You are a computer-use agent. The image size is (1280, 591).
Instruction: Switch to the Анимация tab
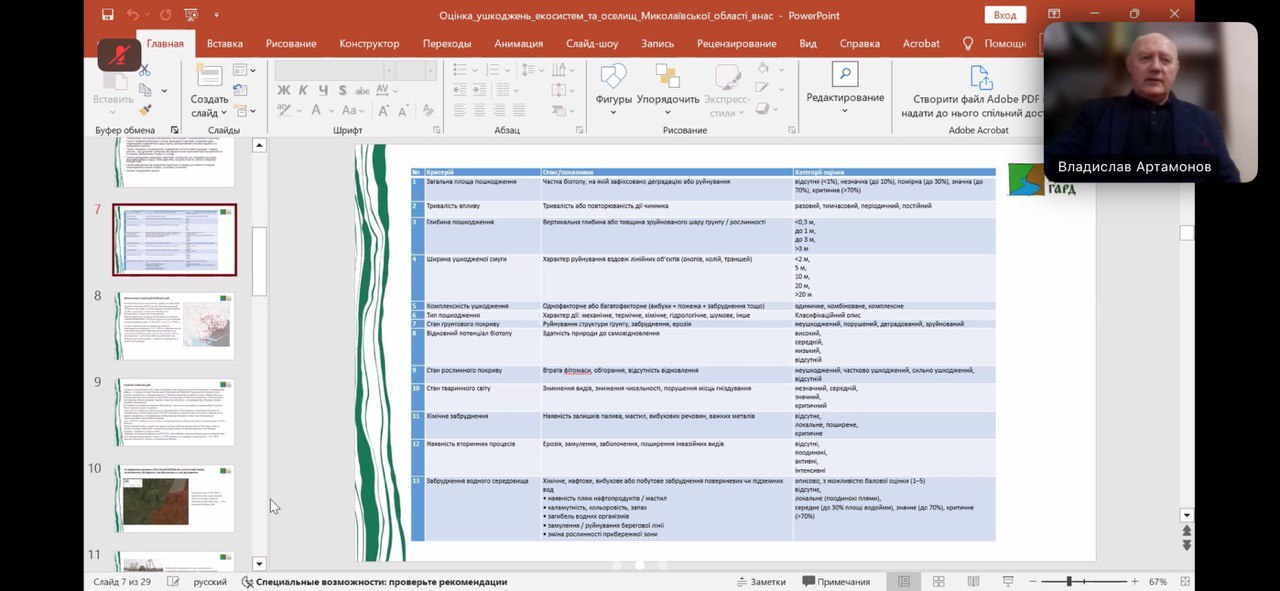coord(518,43)
